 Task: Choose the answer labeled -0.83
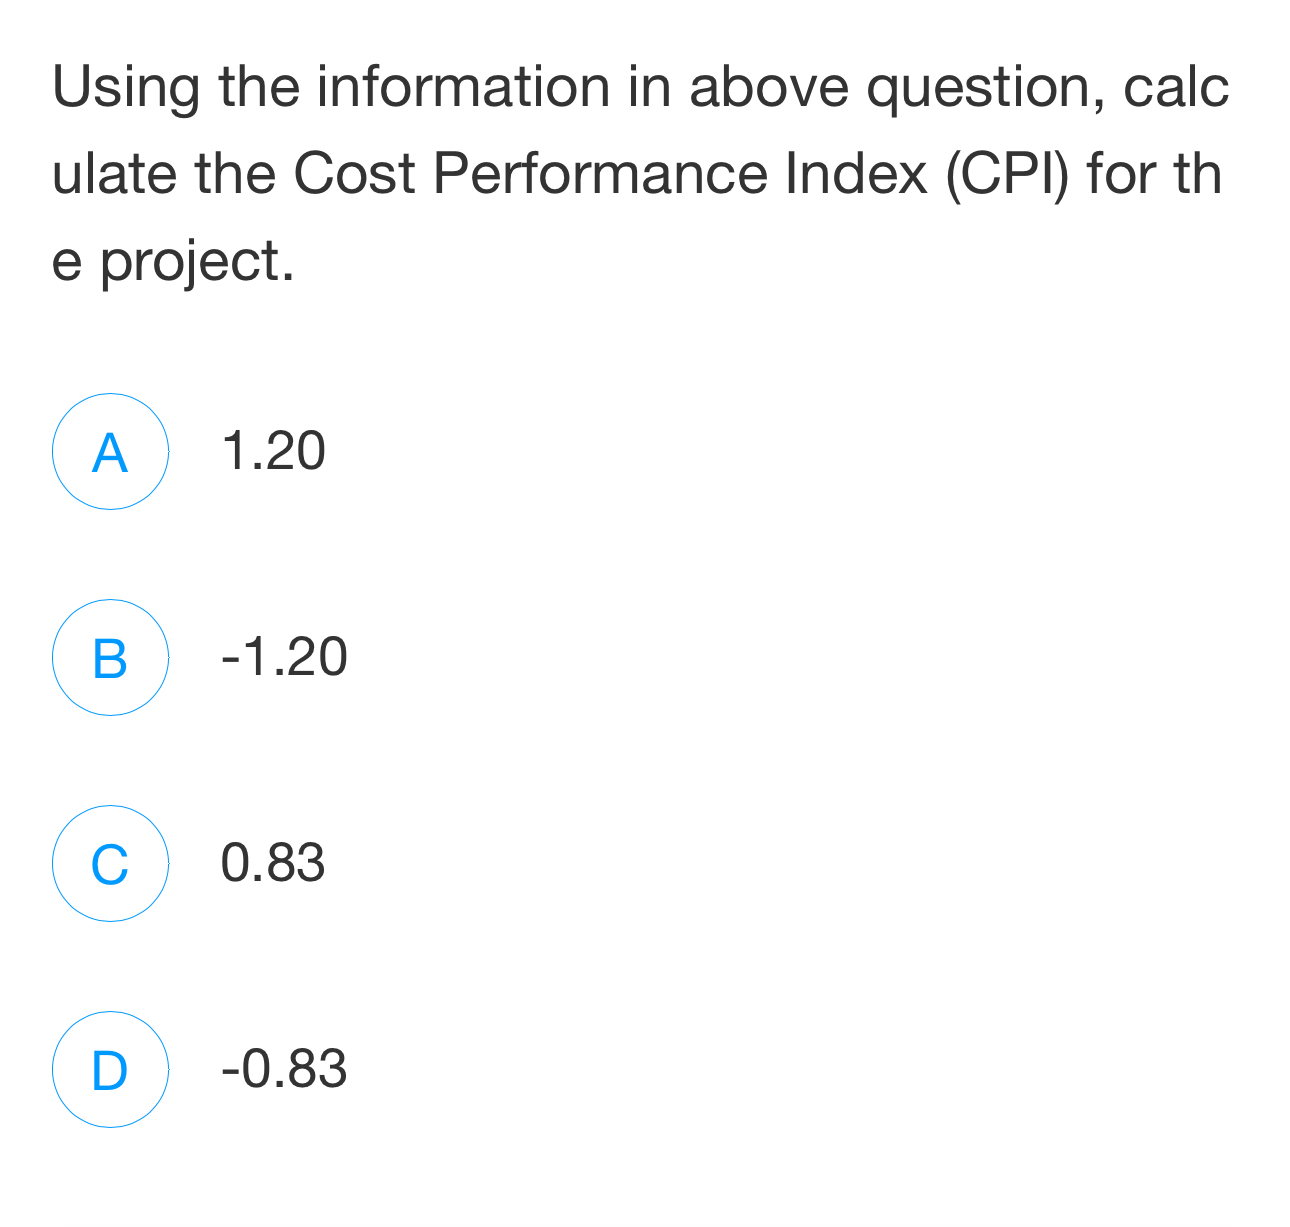click(x=283, y=1069)
